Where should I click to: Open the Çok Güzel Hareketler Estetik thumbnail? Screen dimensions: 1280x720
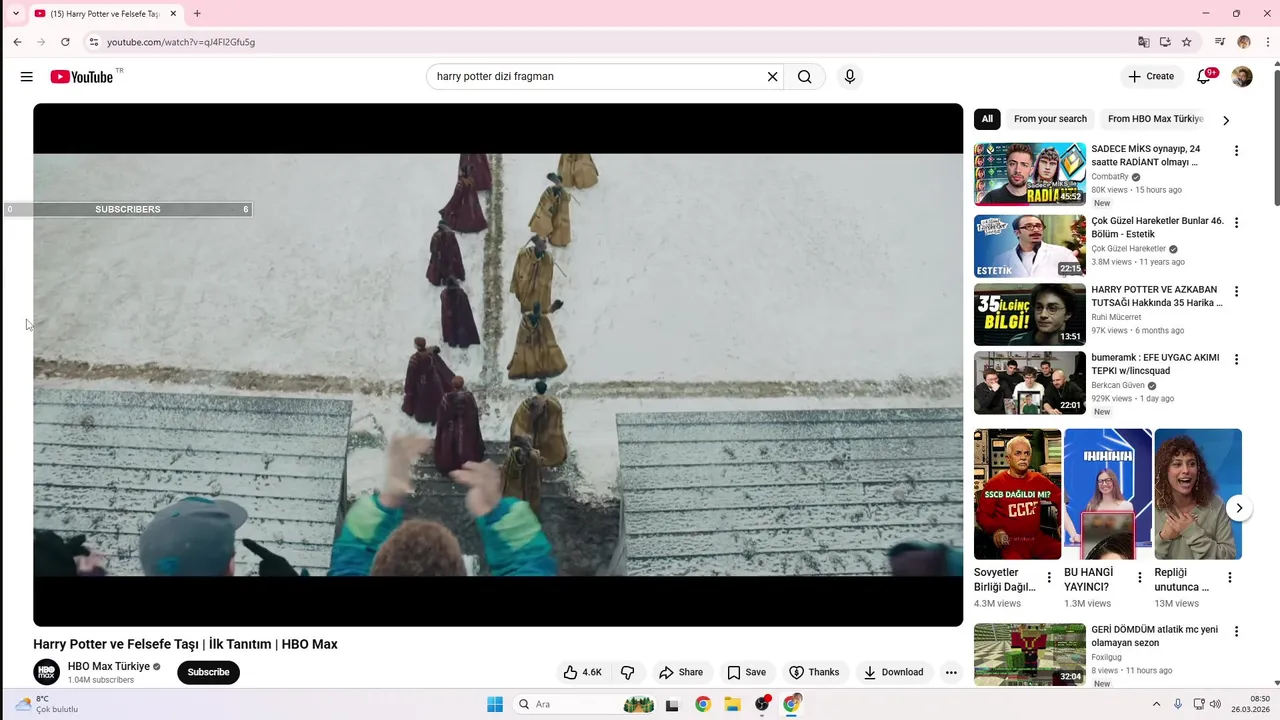click(1030, 246)
